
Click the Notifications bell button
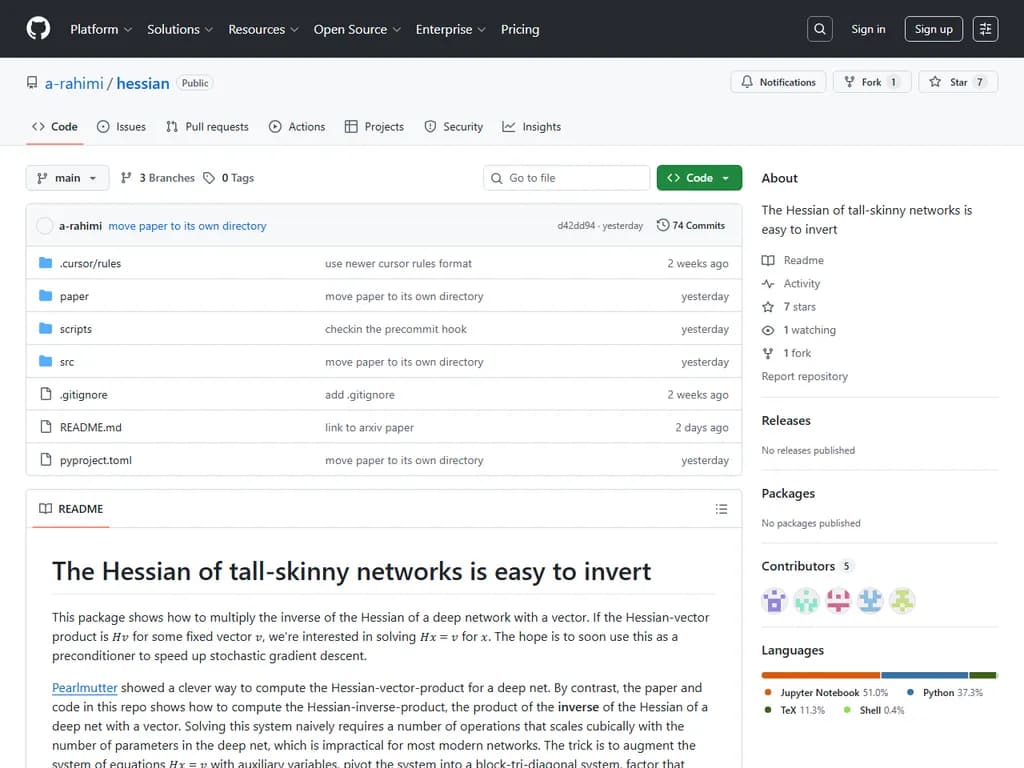point(779,82)
